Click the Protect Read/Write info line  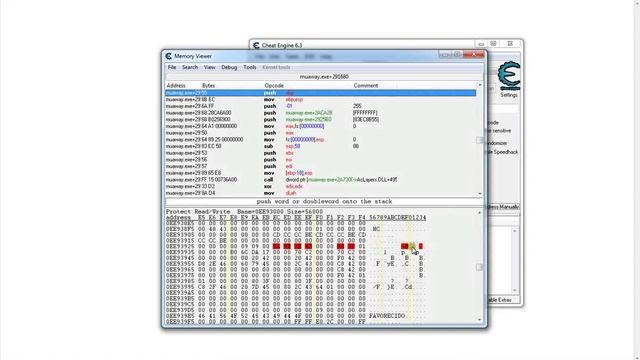pyautogui.click(x=244, y=212)
